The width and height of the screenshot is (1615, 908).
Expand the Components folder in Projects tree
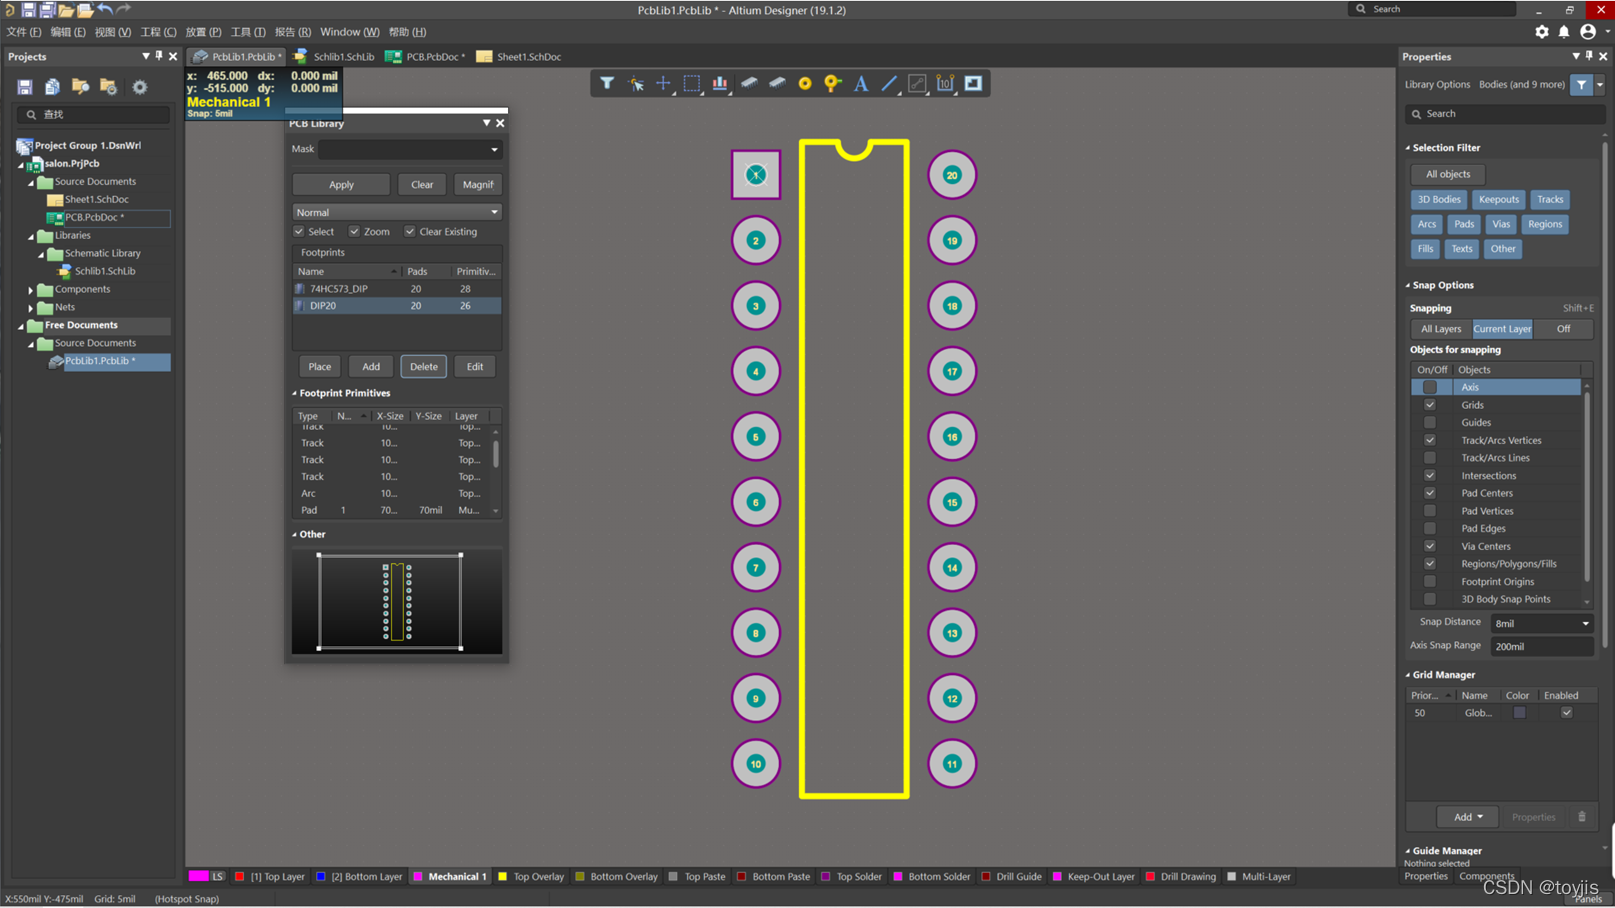click(x=31, y=290)
